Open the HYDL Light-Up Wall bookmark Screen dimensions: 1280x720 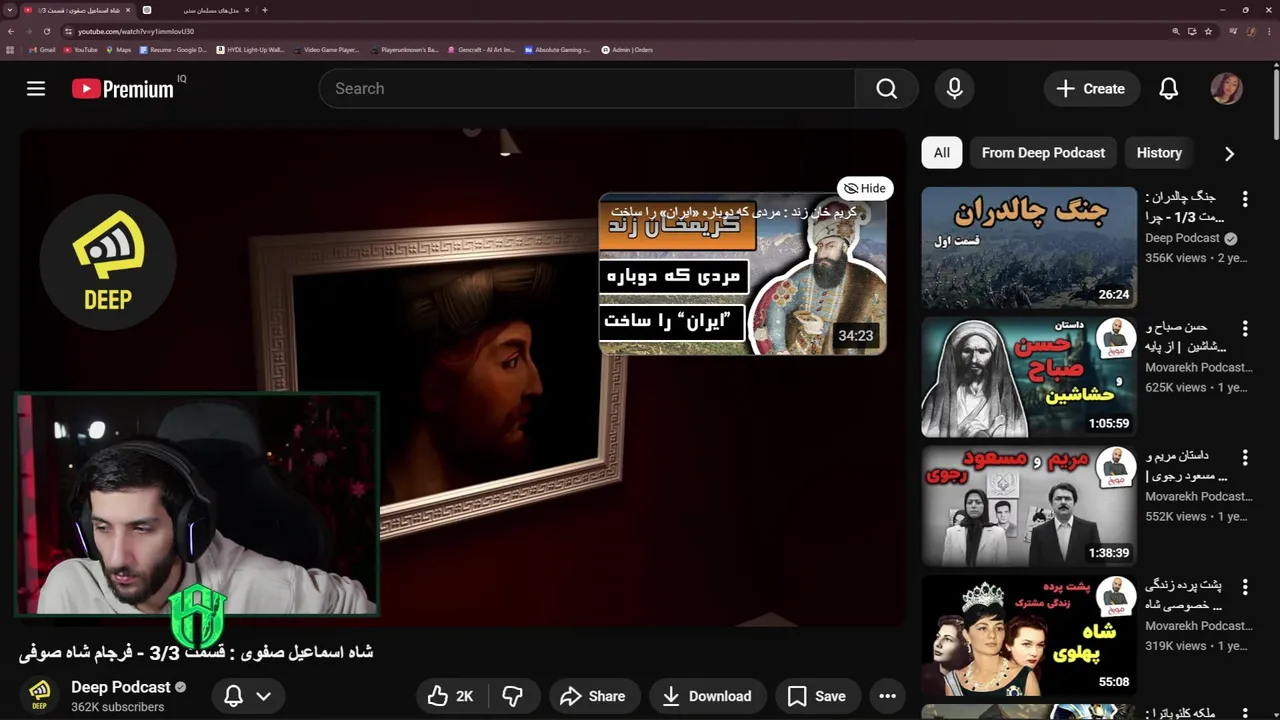(x=251, y=49)
